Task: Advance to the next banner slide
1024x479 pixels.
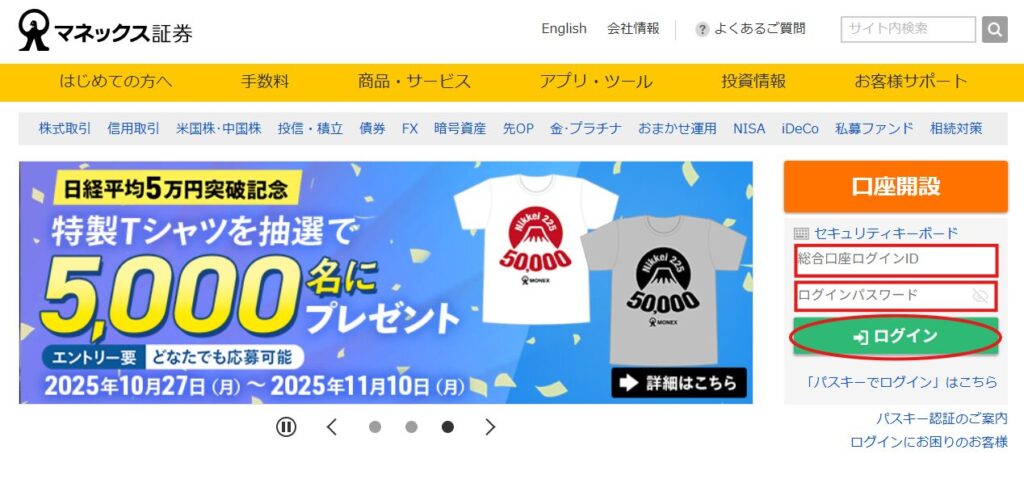Action: coord(490,427)
